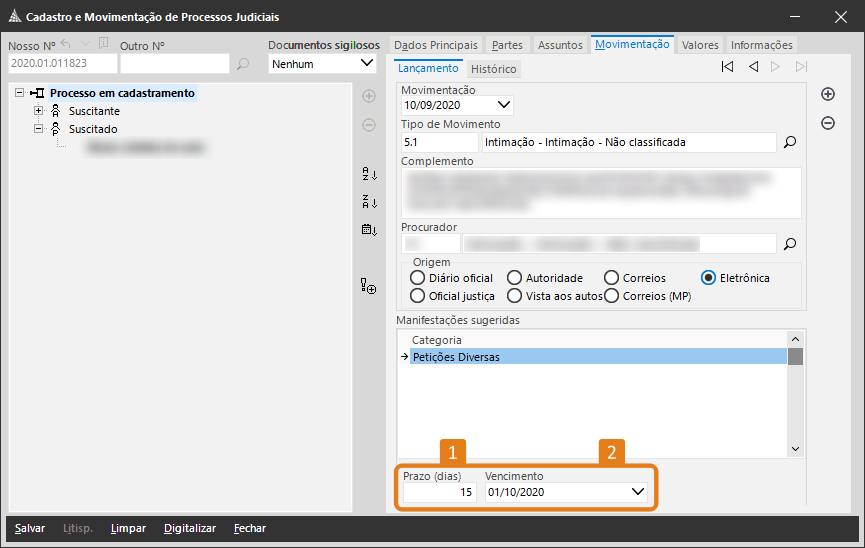Click Salvar to save the process

click(29, 528)
